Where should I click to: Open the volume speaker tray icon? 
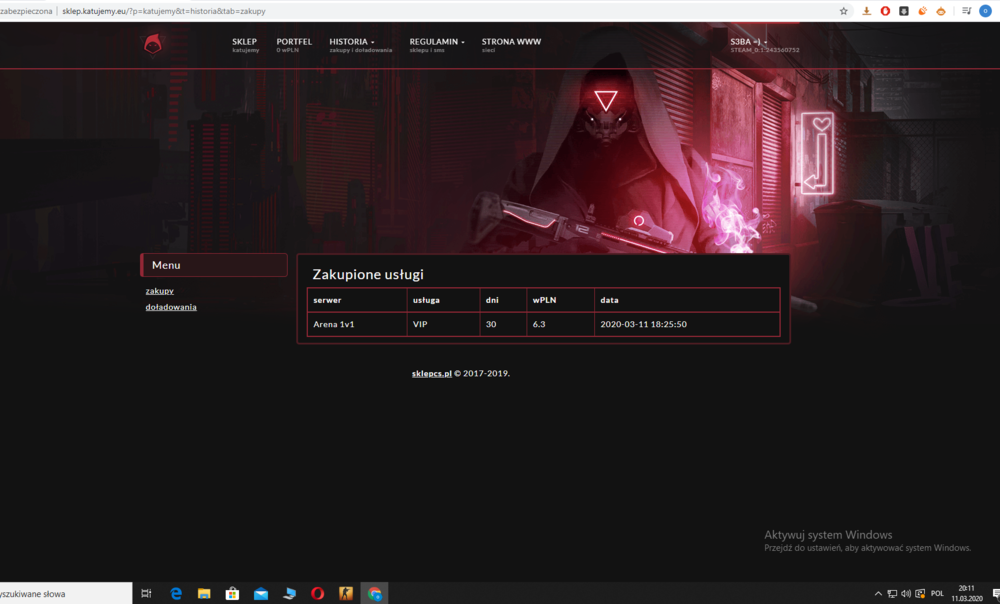click(906, 594)
